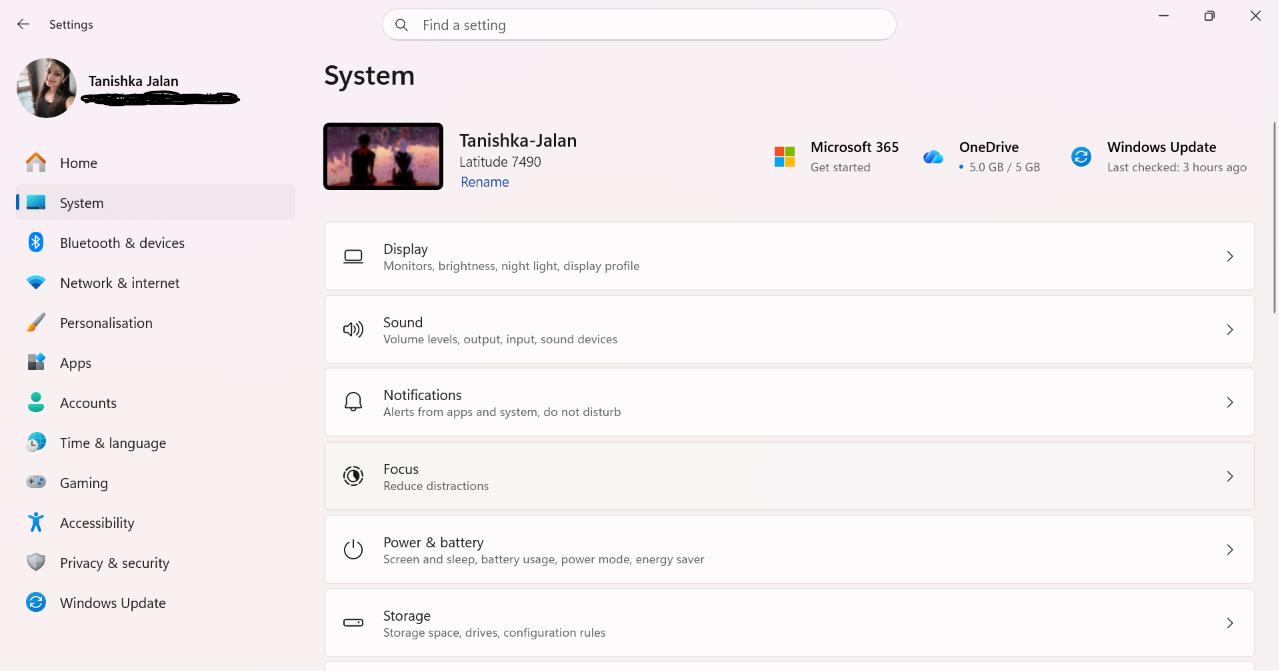Screen dimensions: 1279x671
Task: Select Windows Update label in sidebar
Action: point(113,603)
